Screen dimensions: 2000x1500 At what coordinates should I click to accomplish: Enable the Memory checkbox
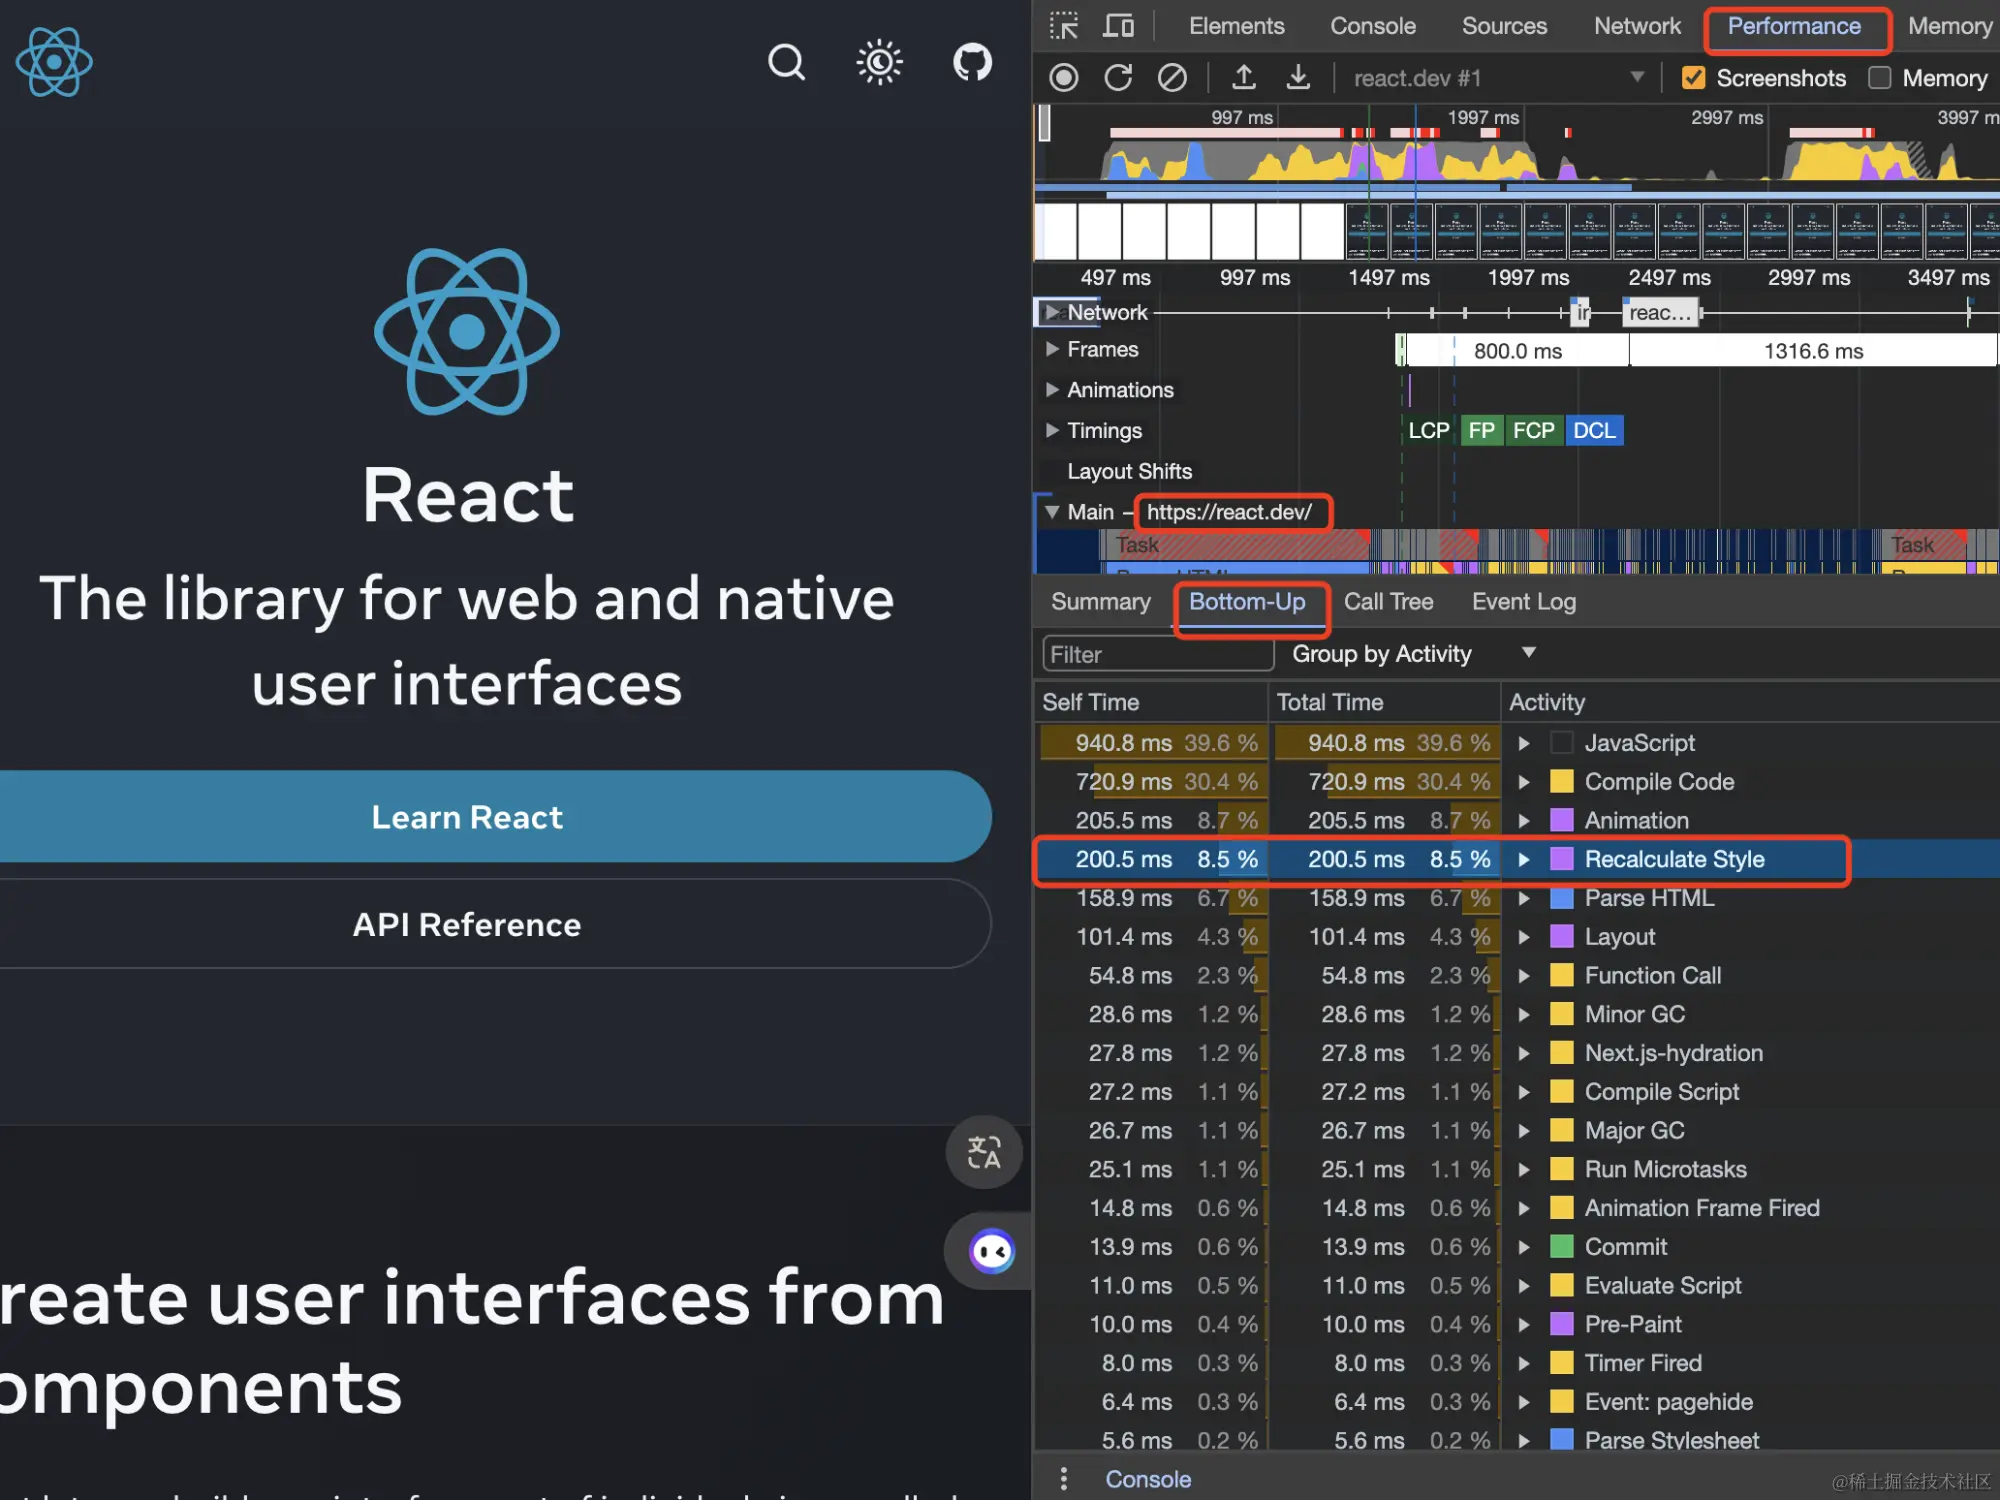[1880, 78]
